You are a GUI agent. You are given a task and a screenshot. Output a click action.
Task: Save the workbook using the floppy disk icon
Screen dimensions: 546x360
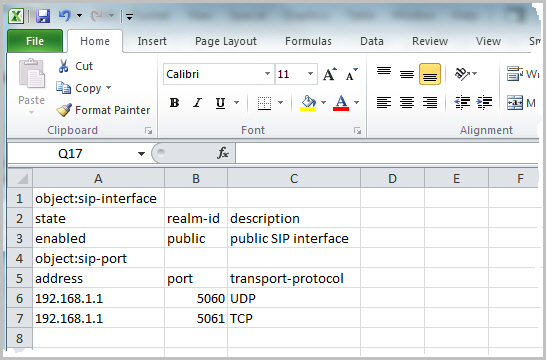43,16
